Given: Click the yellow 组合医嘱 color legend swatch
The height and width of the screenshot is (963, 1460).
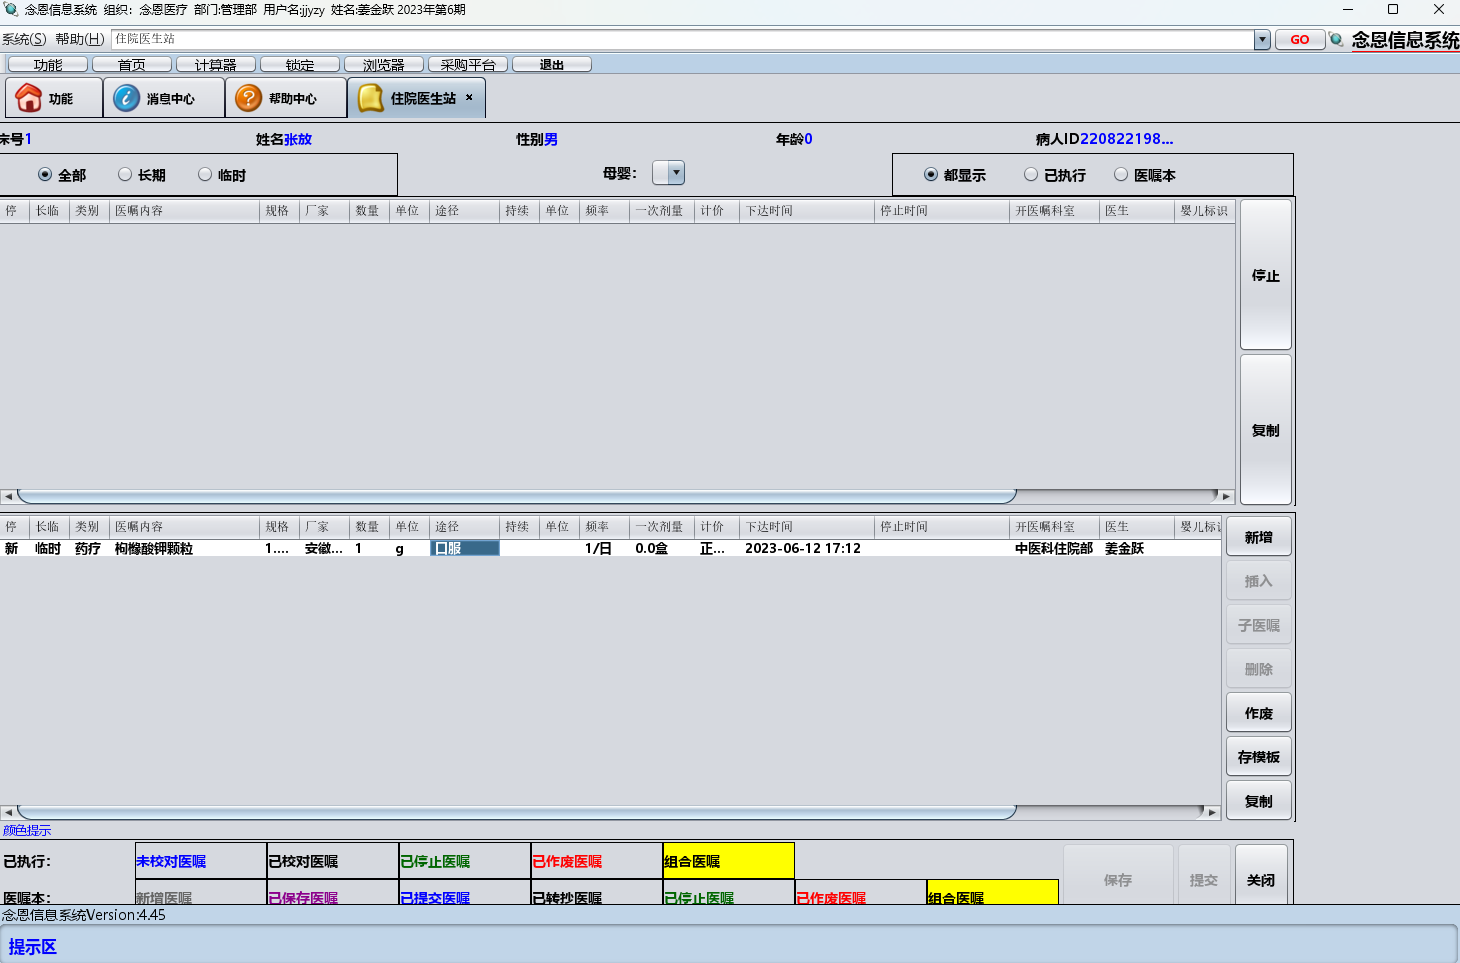Looking at the screenshot, I should pyautogui.click(x=728, y=861).
